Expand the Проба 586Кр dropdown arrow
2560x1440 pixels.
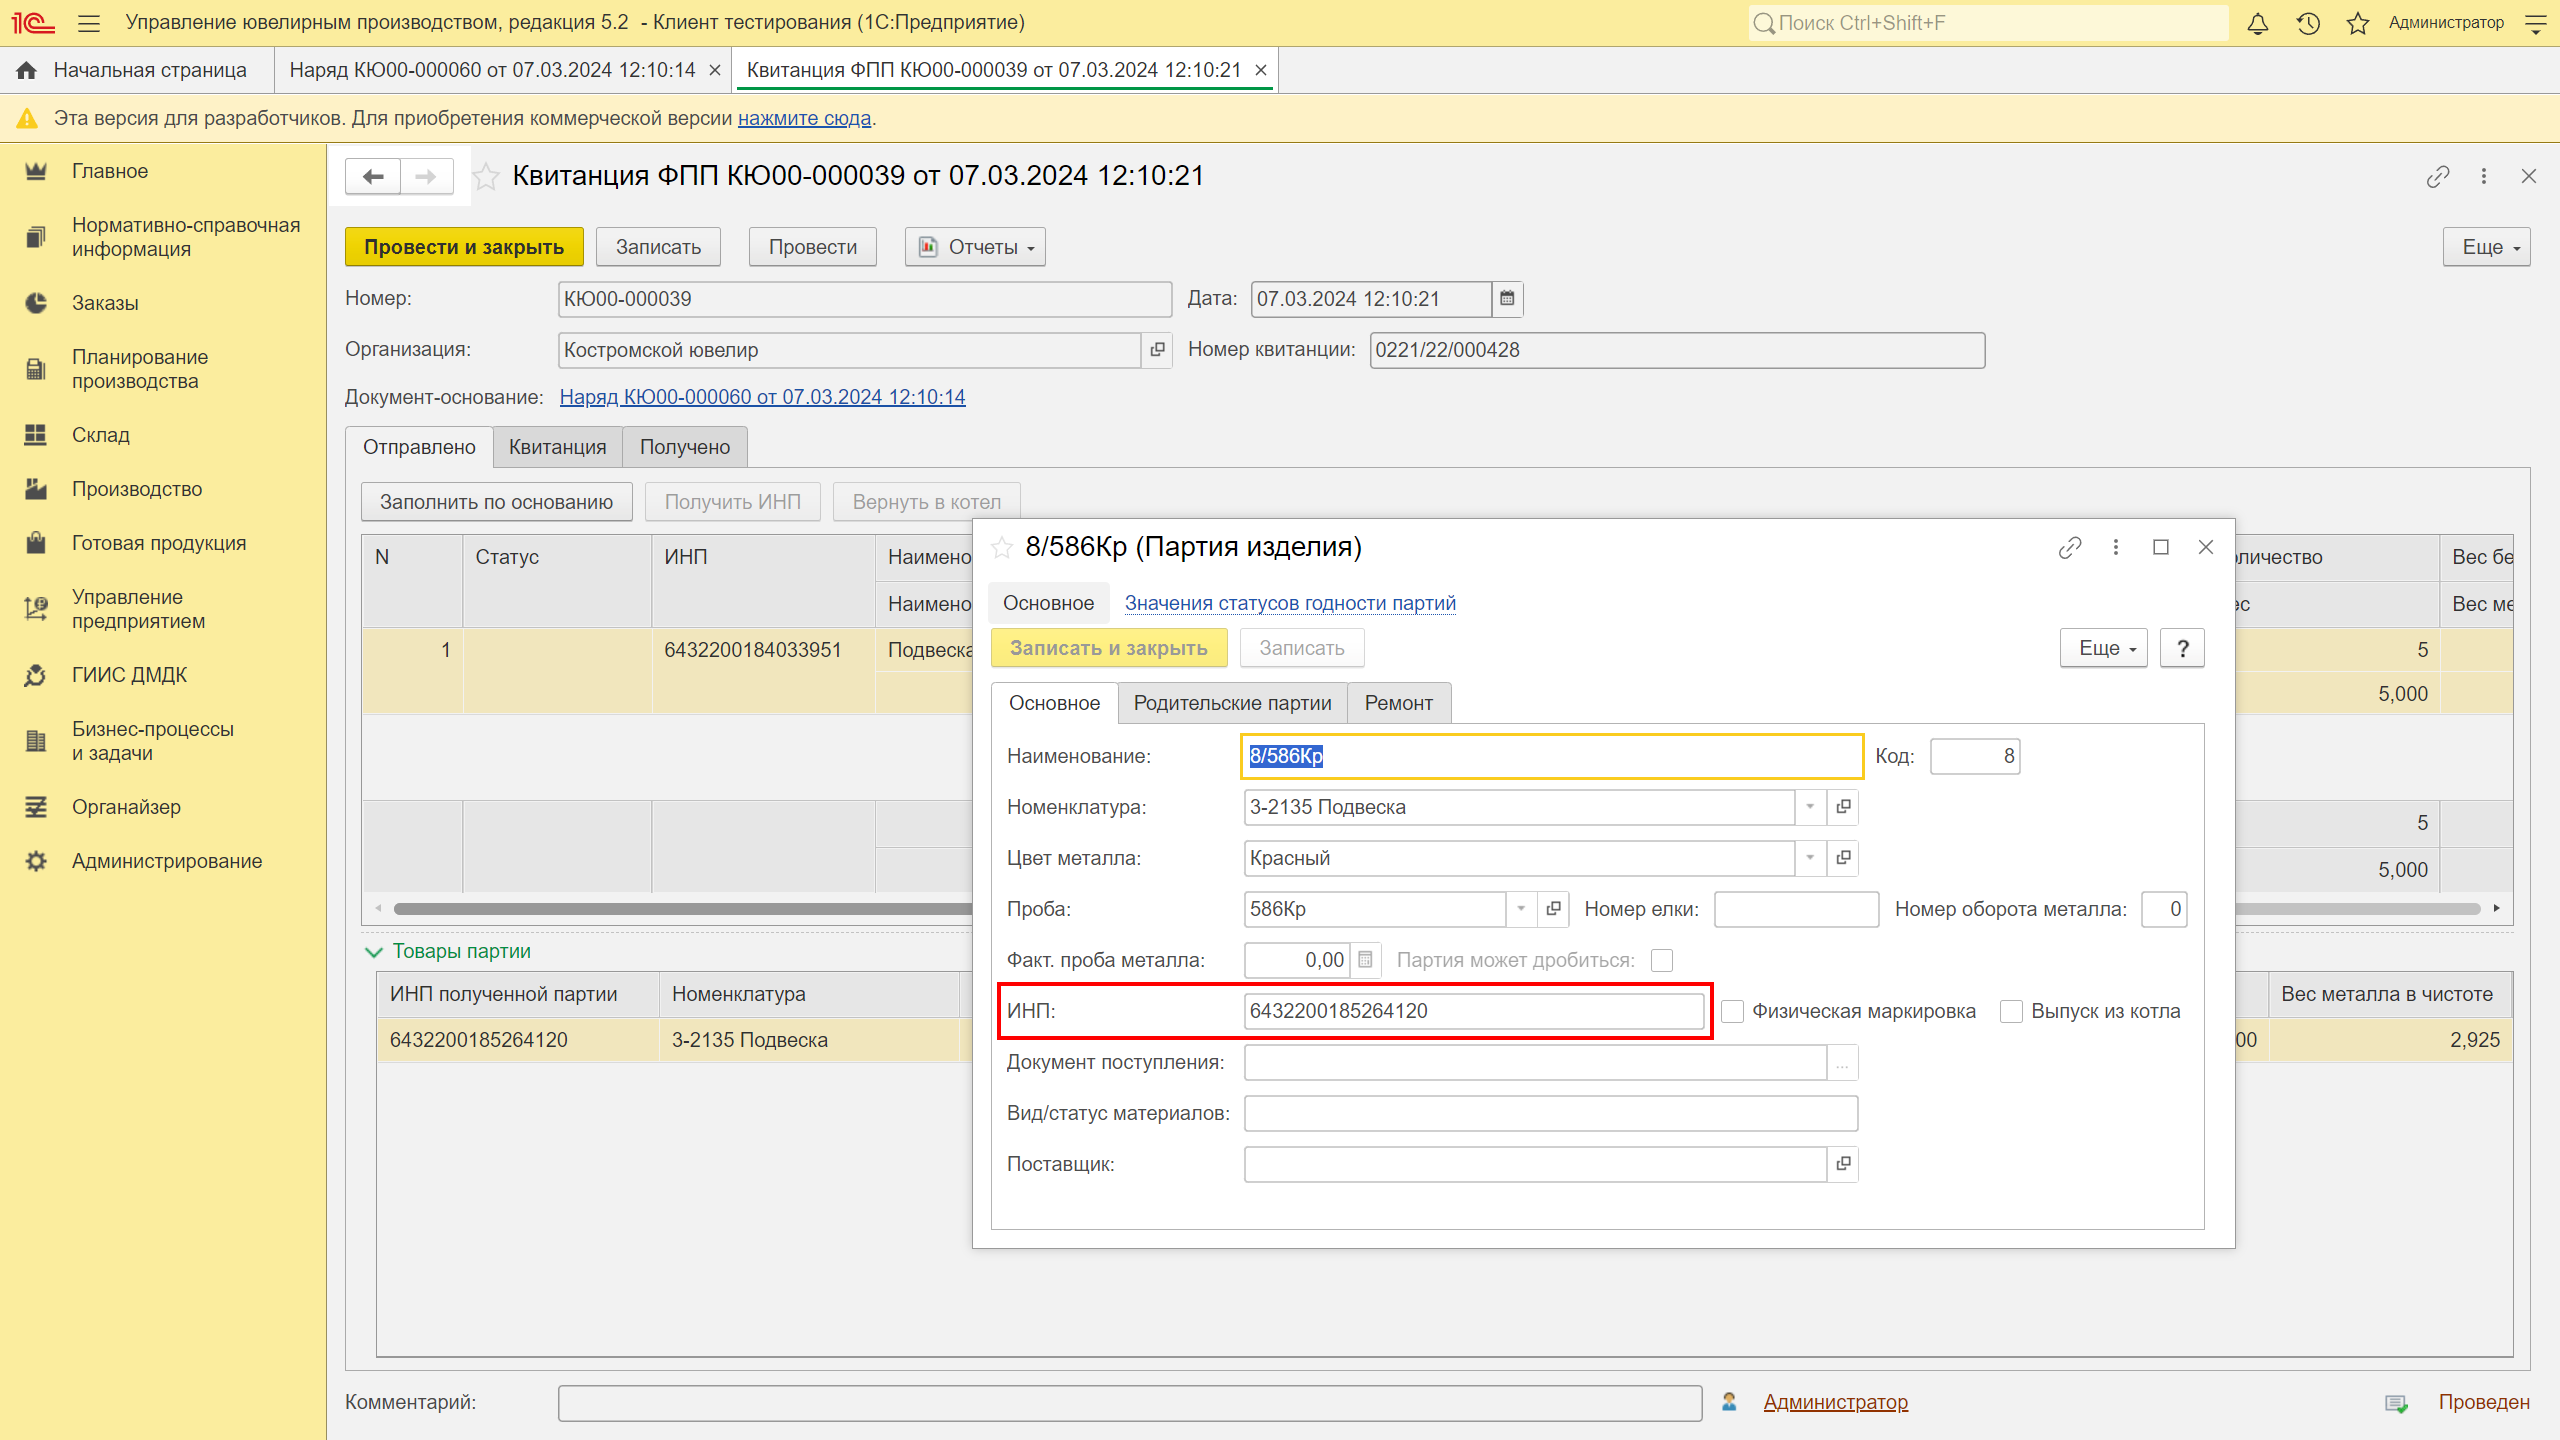pos(1521,909)
